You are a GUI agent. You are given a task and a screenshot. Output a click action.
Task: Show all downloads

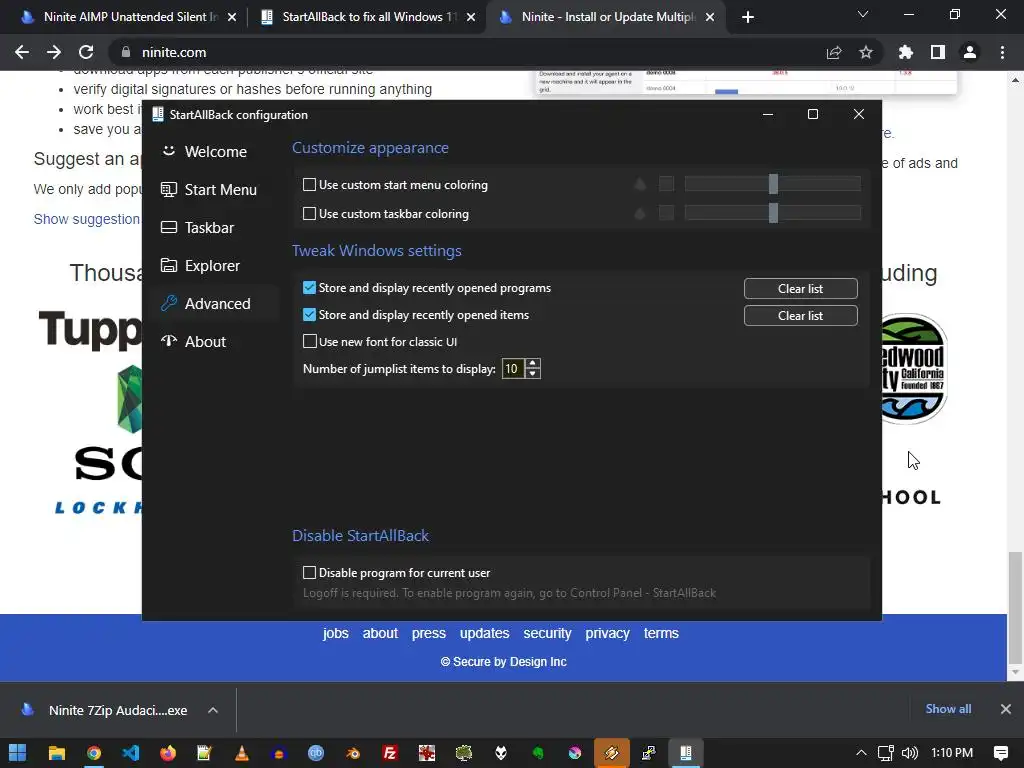coord(948,709)
